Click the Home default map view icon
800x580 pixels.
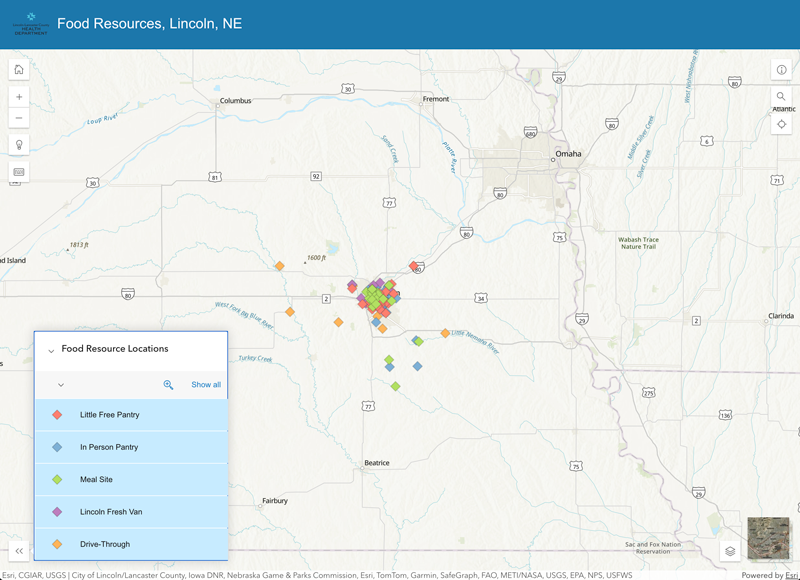pos(17,68)
